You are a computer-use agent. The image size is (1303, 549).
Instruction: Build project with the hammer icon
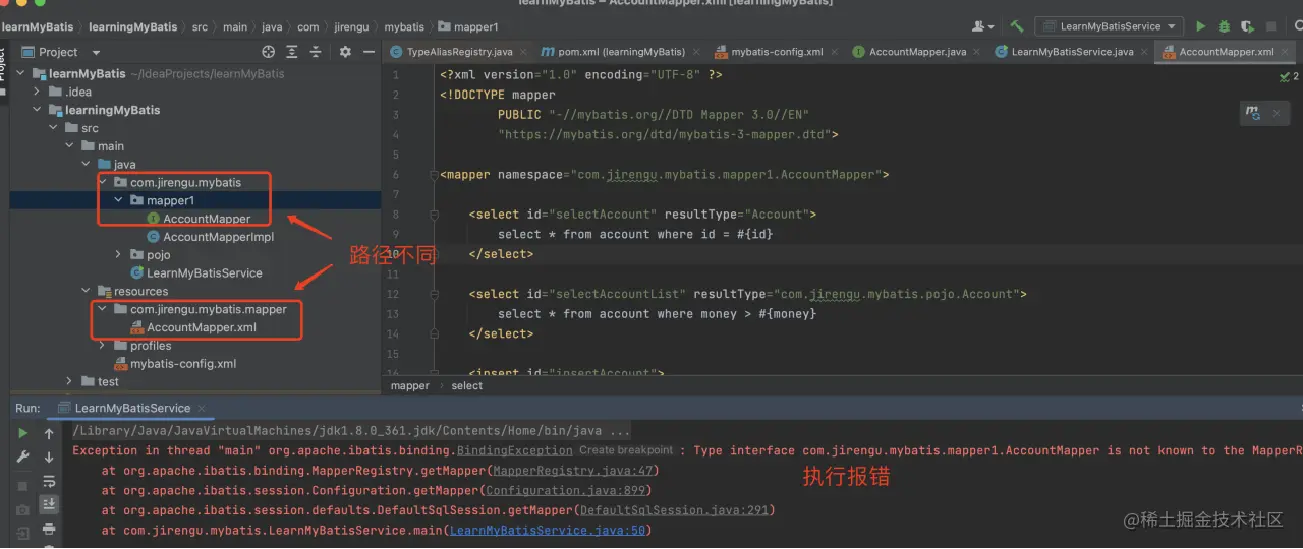1017,26
